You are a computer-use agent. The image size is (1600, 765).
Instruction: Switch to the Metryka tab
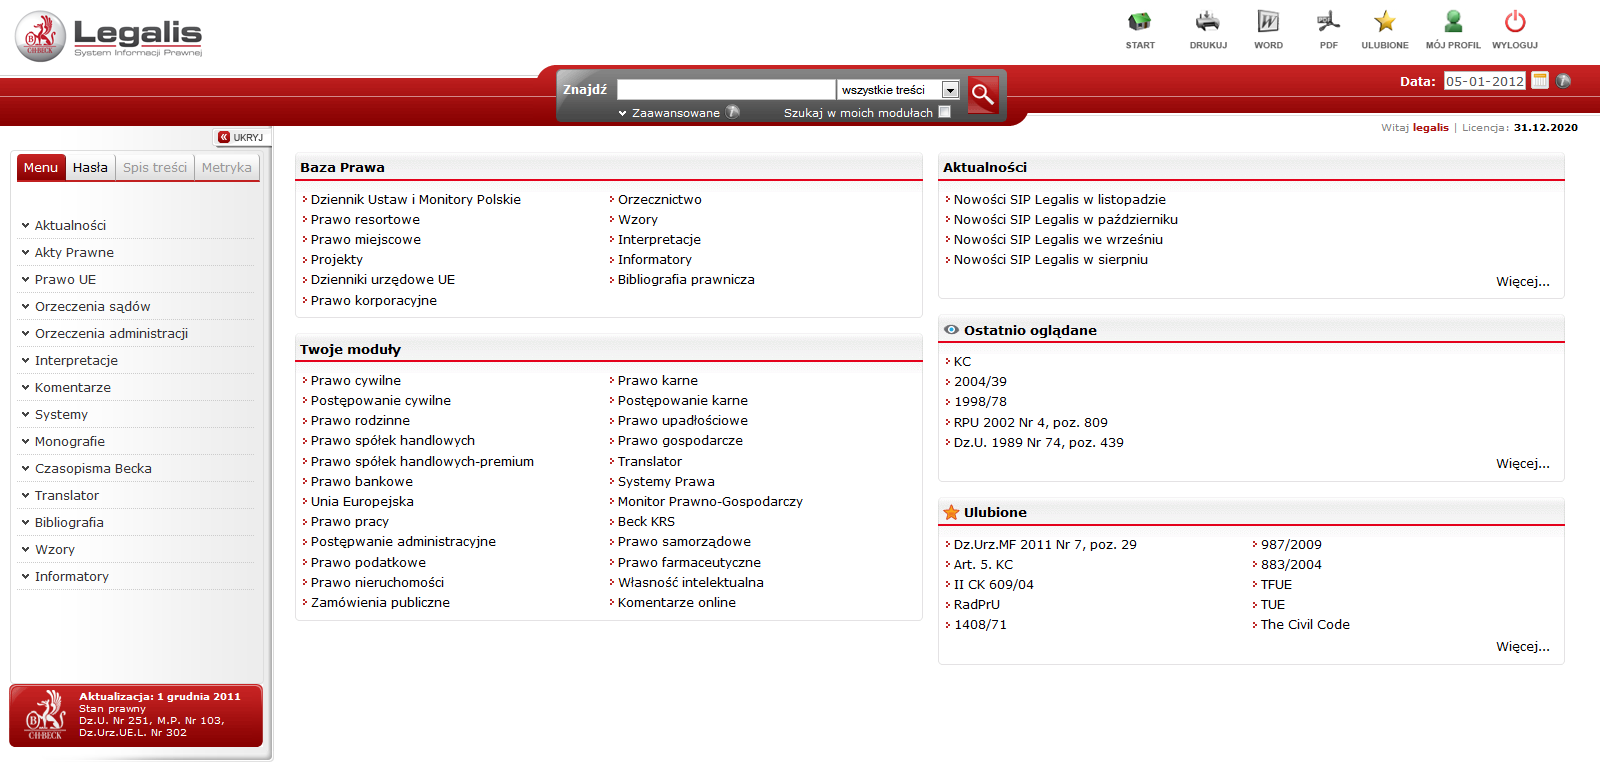point(227,167)
